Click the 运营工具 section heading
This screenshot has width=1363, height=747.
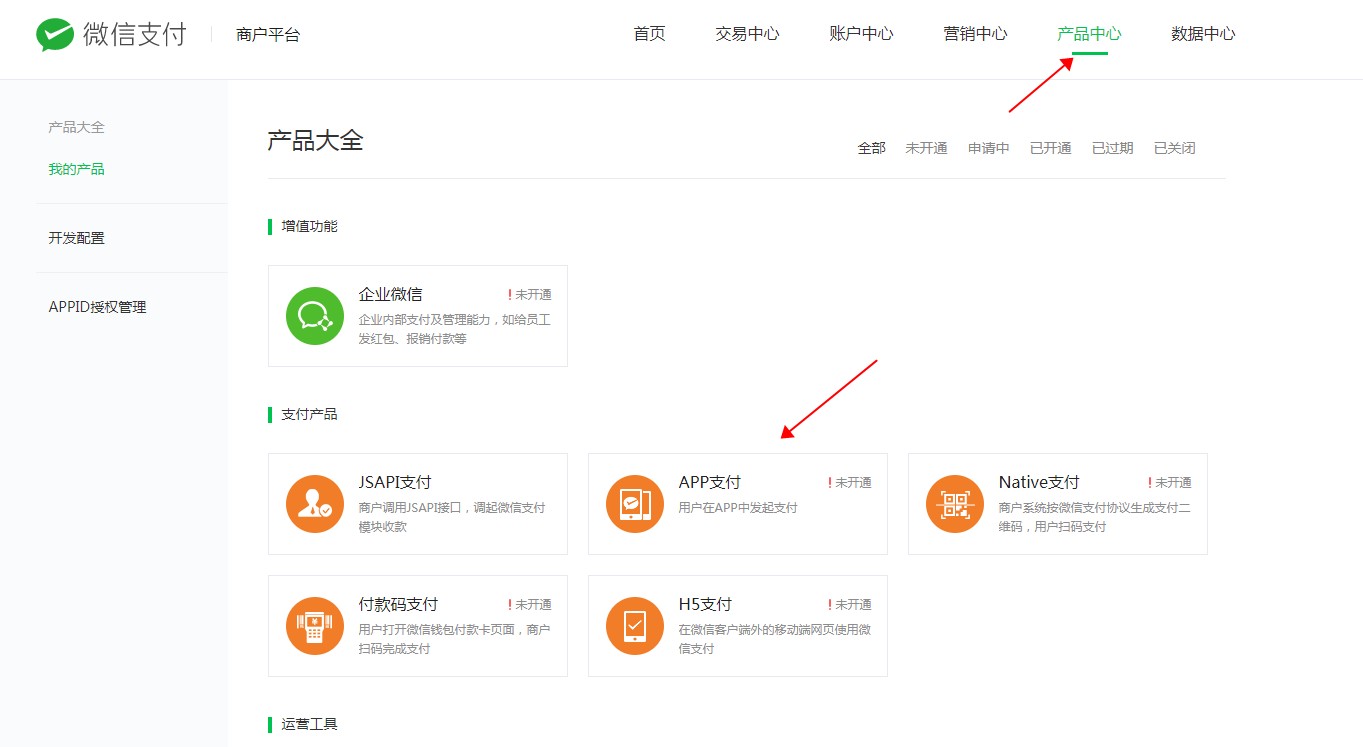click(309, 723)
